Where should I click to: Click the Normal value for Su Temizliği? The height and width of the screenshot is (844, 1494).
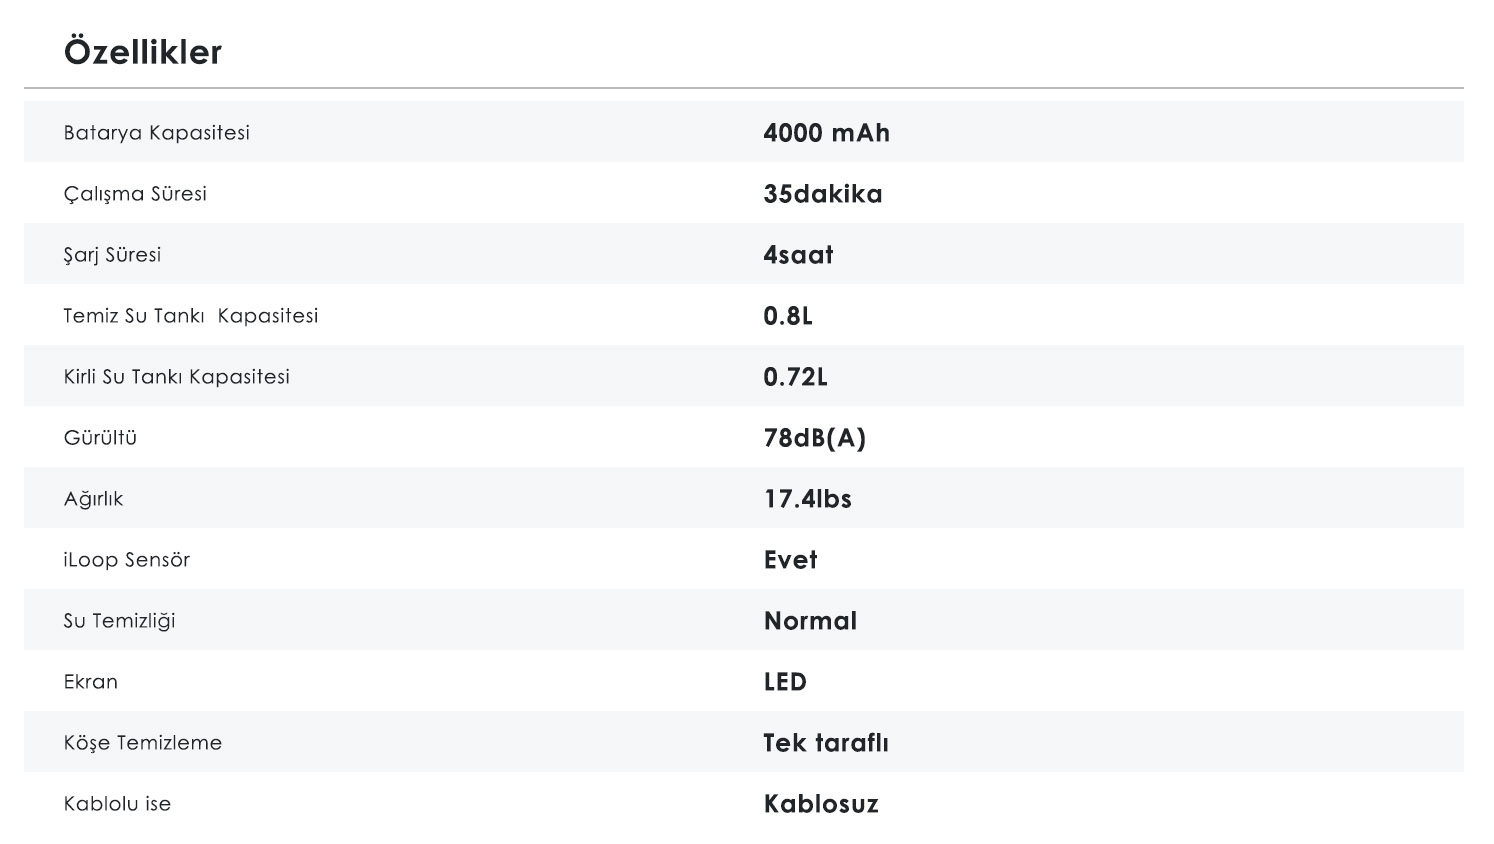click(x=810, y=621)
